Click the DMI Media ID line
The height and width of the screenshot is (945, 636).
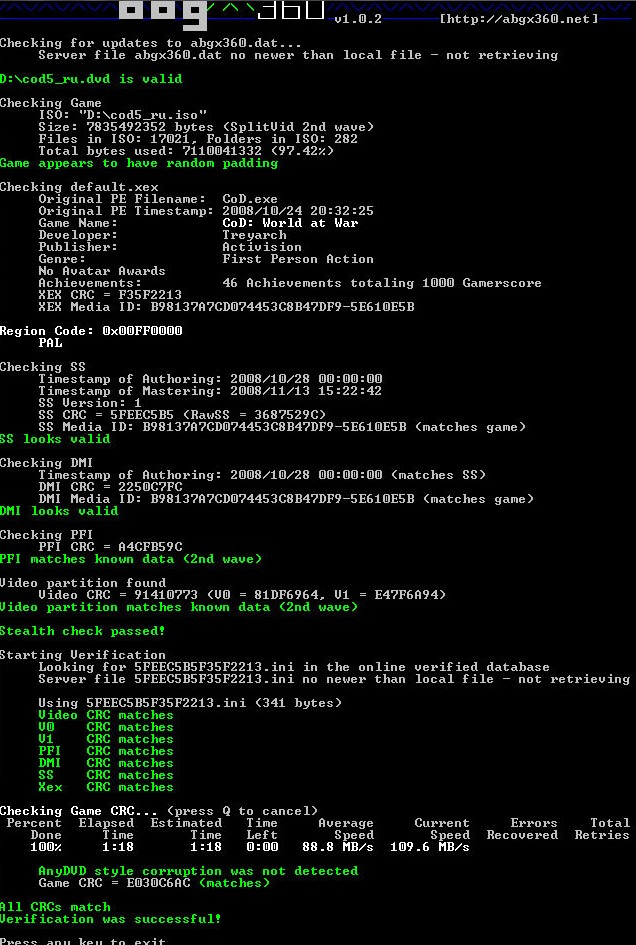coord(286,499)
